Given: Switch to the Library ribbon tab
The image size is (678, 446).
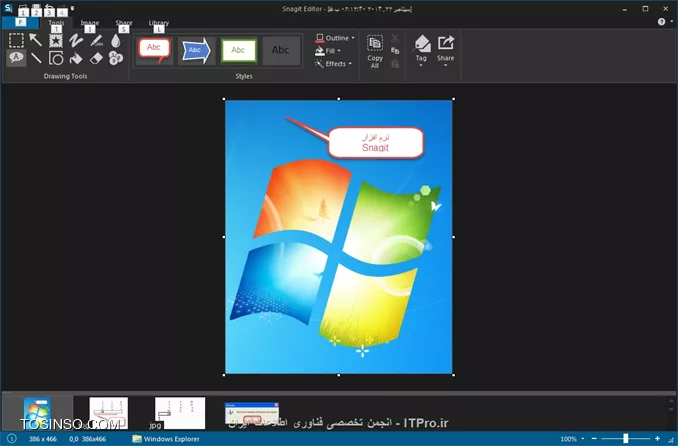Looking at the screenshot, I should click(x=159, y=22).
